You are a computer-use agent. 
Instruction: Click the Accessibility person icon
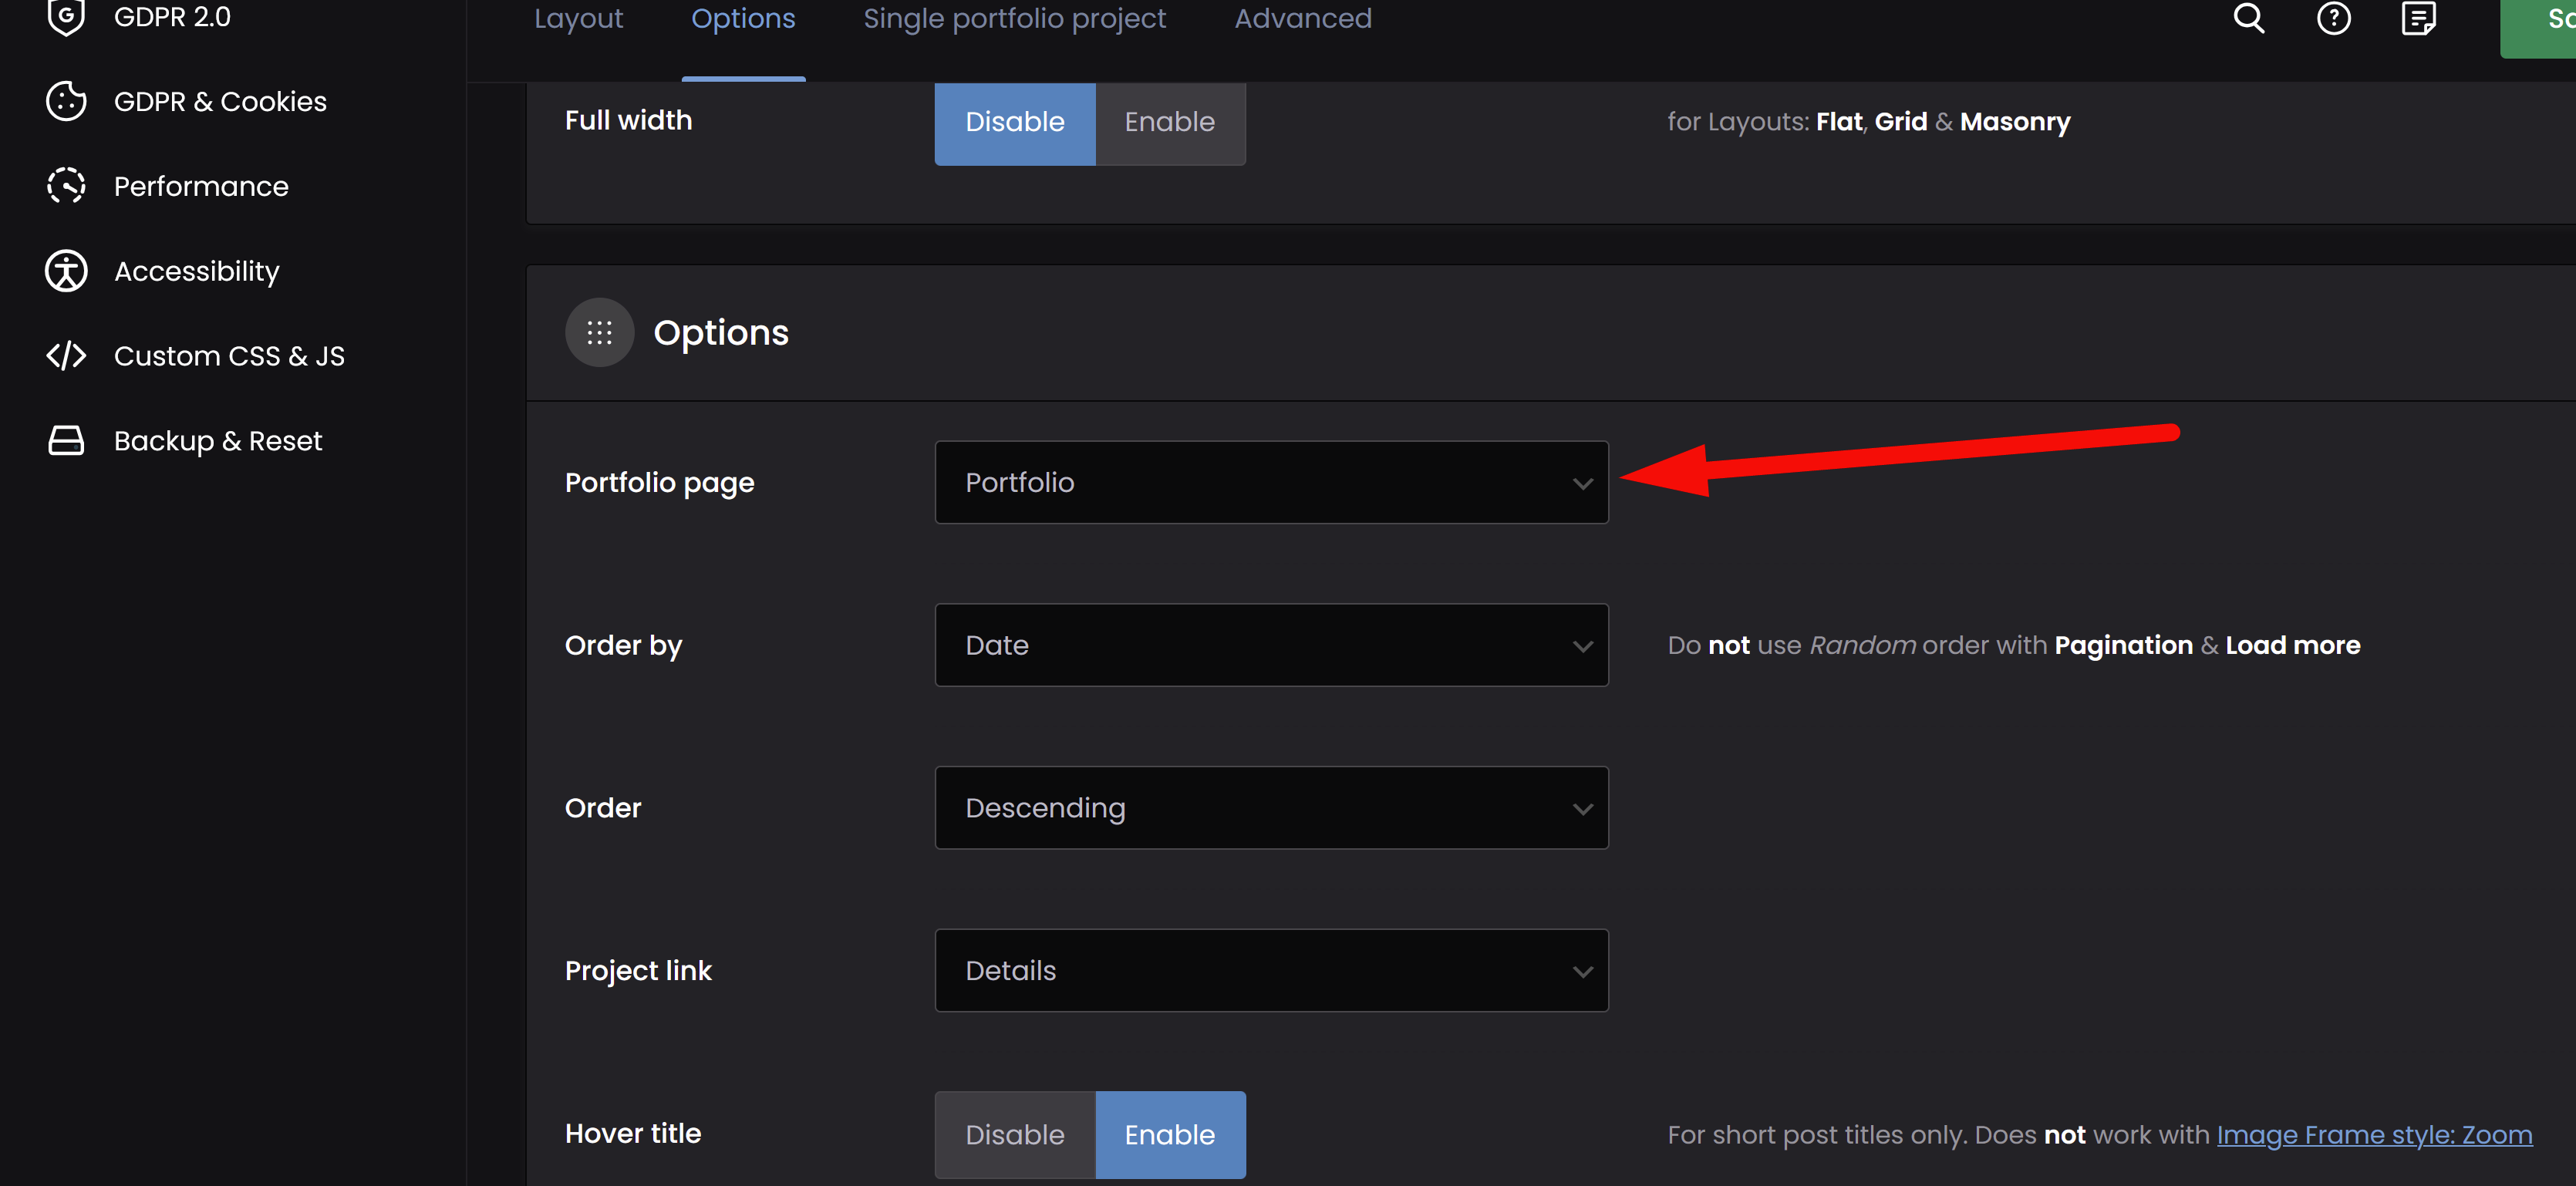pos(66,271)
